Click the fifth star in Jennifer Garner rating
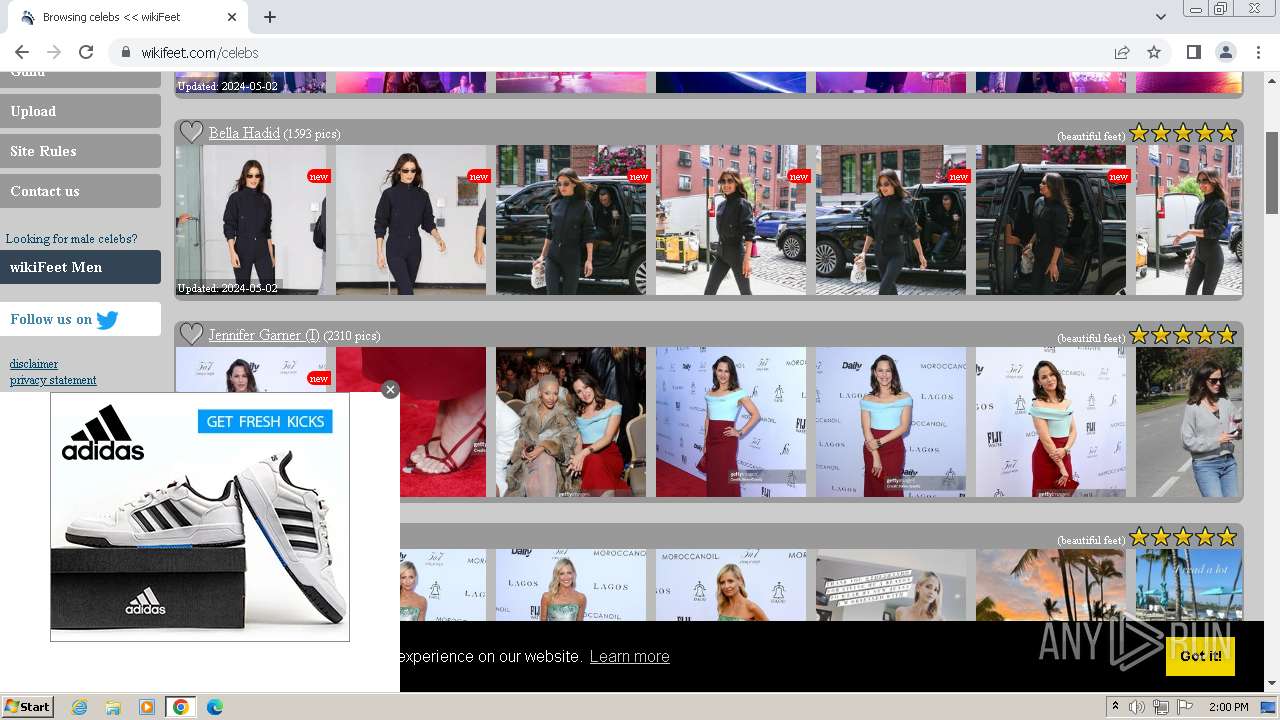 pyautogui.click(x=1227, y=335)
